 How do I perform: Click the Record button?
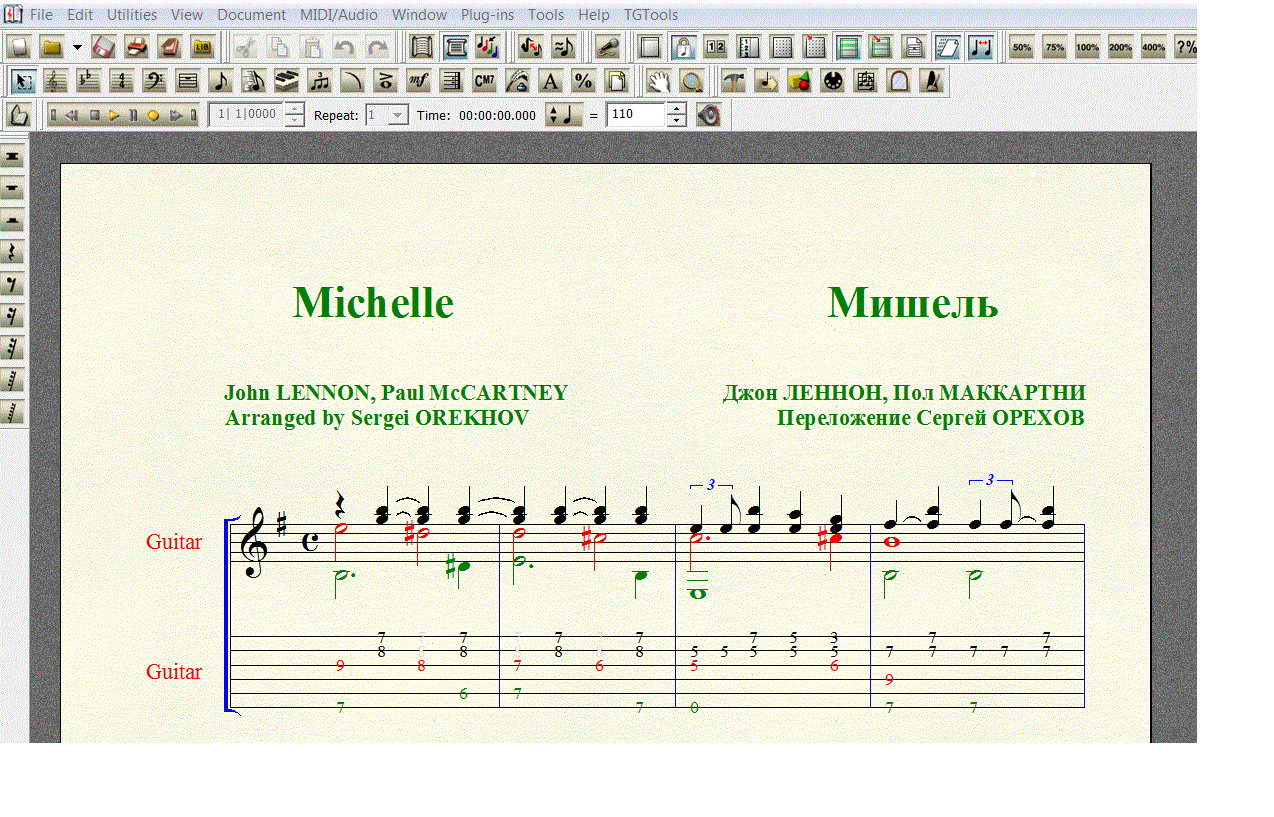click(x=153, y=115)
